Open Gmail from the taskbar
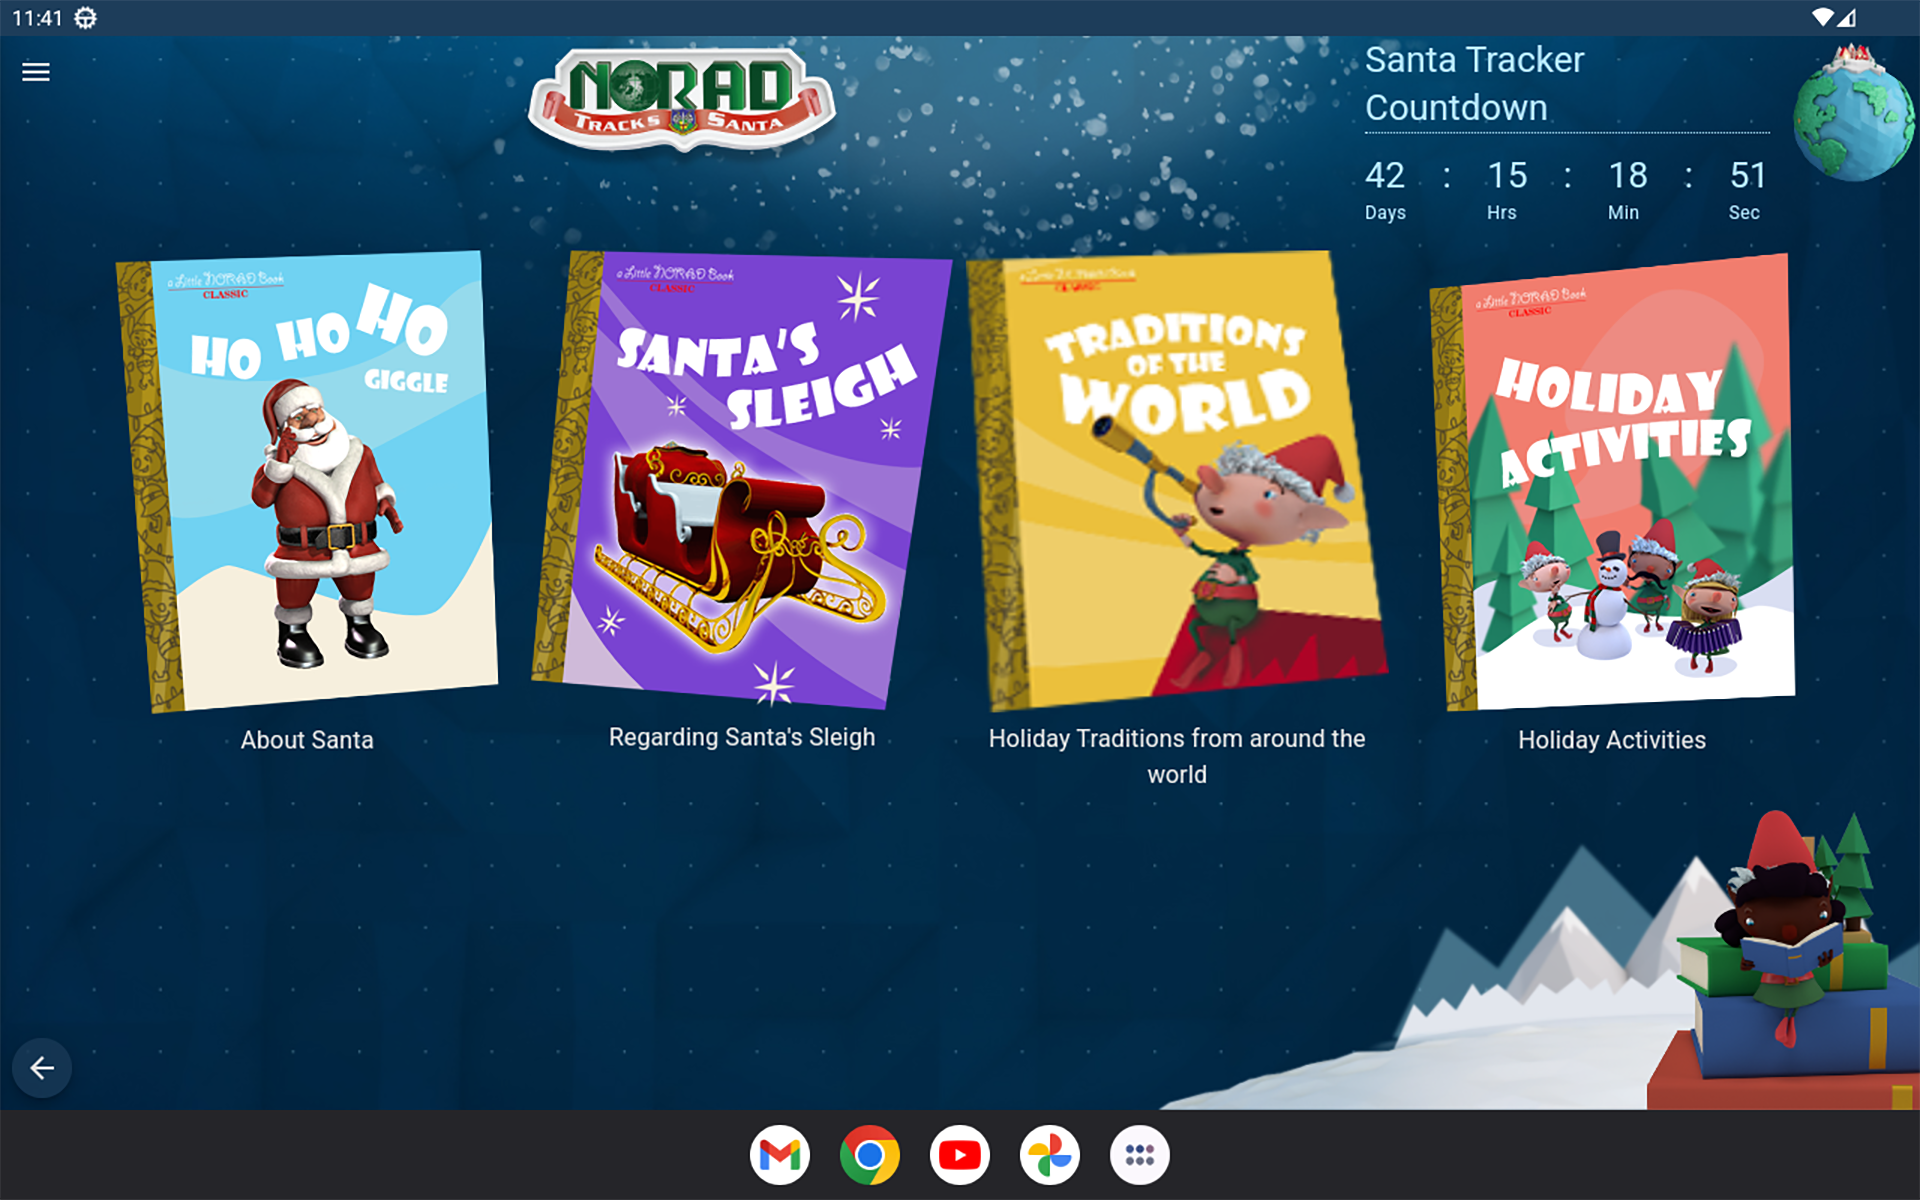 (780, 1155)
